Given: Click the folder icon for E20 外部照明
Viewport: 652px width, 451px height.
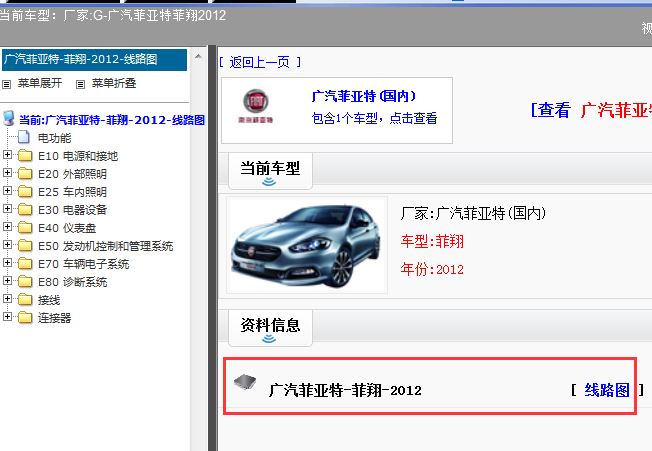Looking at the screenshot, I should (x=25, y=173).
